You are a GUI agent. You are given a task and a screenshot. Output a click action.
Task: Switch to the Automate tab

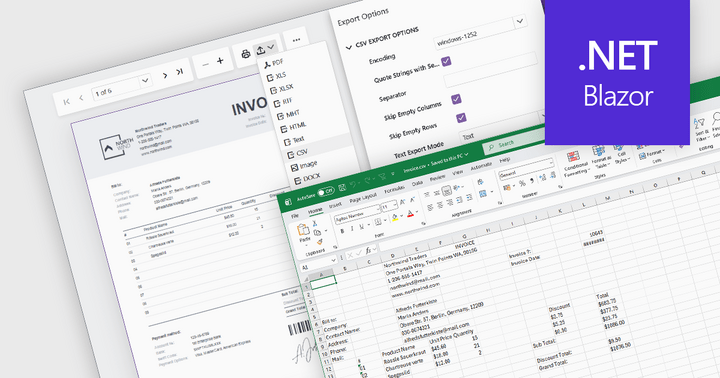[481, 166]
